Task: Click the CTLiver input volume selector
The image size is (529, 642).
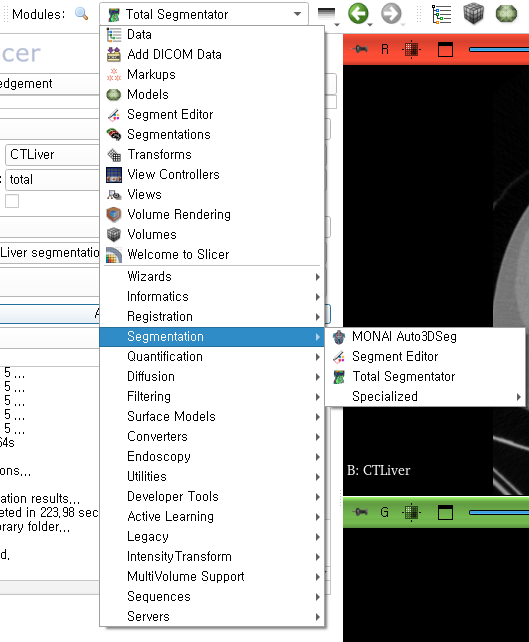Action: point(52,155)
